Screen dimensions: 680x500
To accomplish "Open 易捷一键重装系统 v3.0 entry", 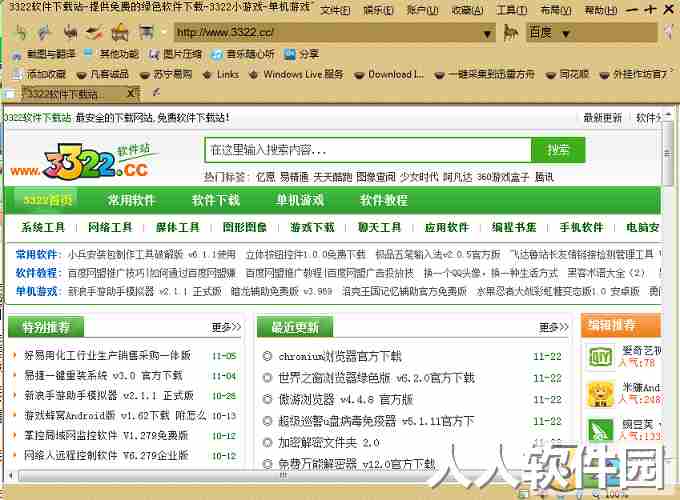I will coord(103,376).
